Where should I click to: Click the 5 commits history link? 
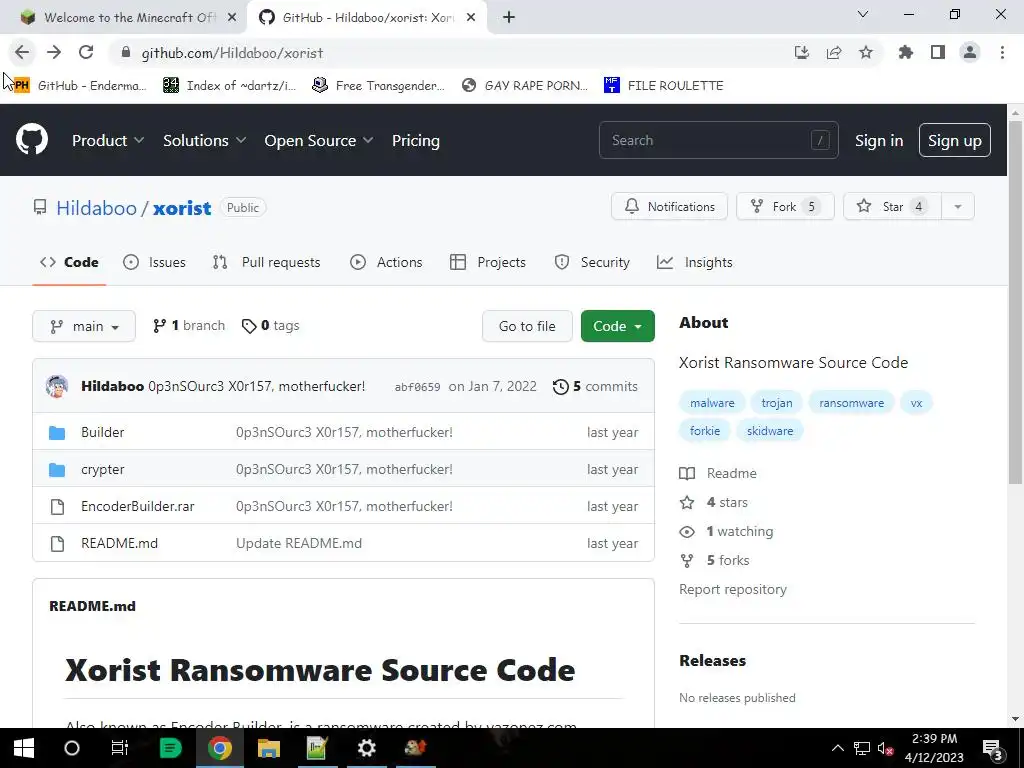(595, 386)
